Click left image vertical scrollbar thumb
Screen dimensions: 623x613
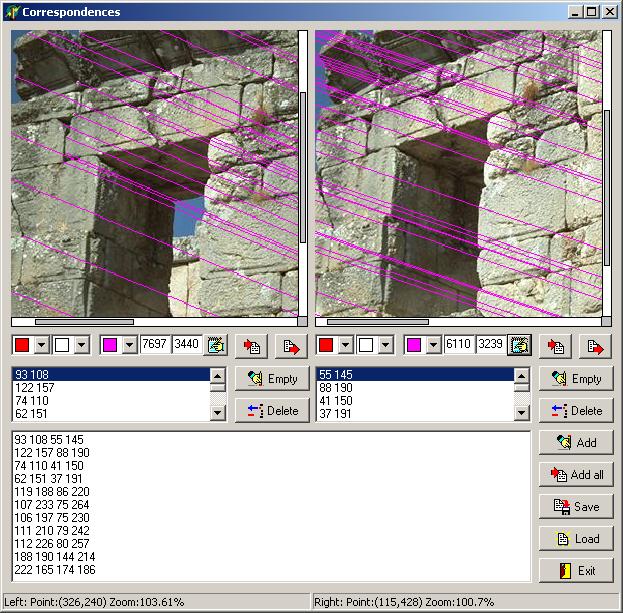pyautogui.click(x=303, y=167)
